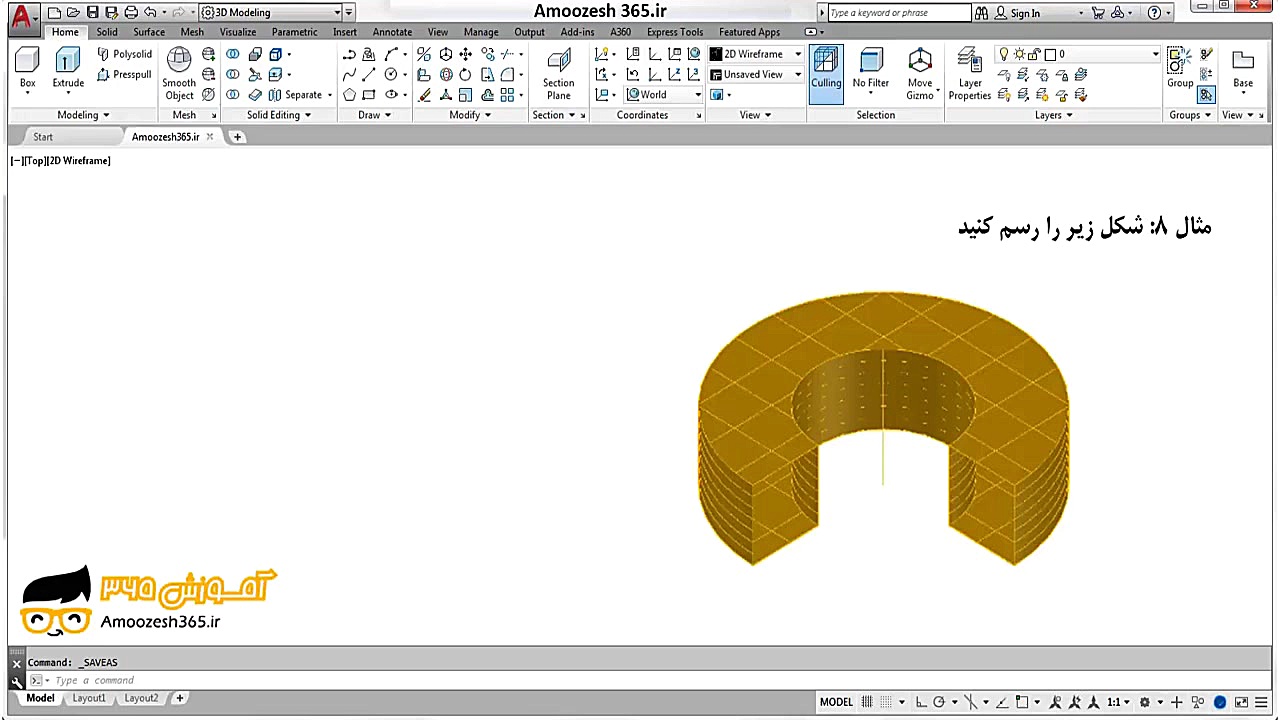Open the Layout1 tab
The width and height of the screenshot is (1280, 720).
88,698
